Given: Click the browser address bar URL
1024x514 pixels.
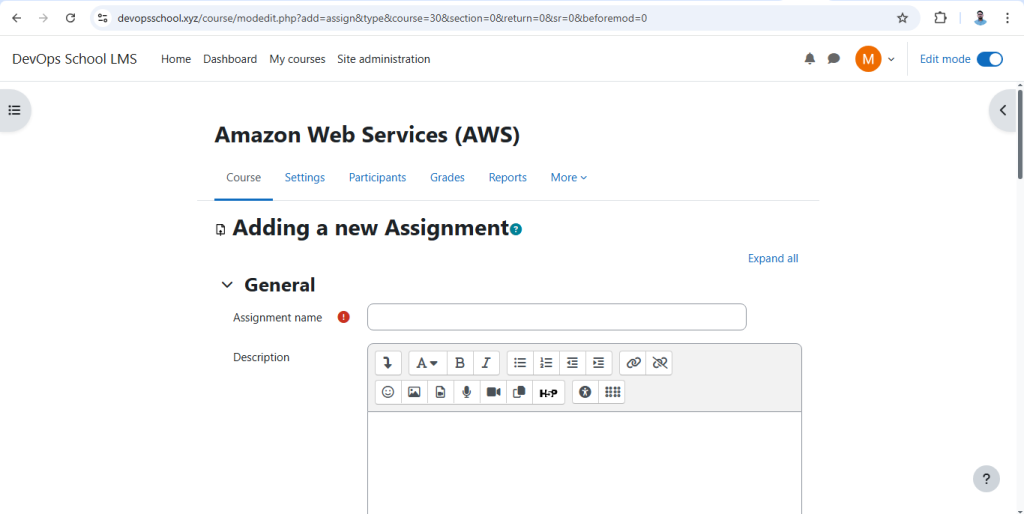Looking at the screenshot, I should click(x=382, y=18).
